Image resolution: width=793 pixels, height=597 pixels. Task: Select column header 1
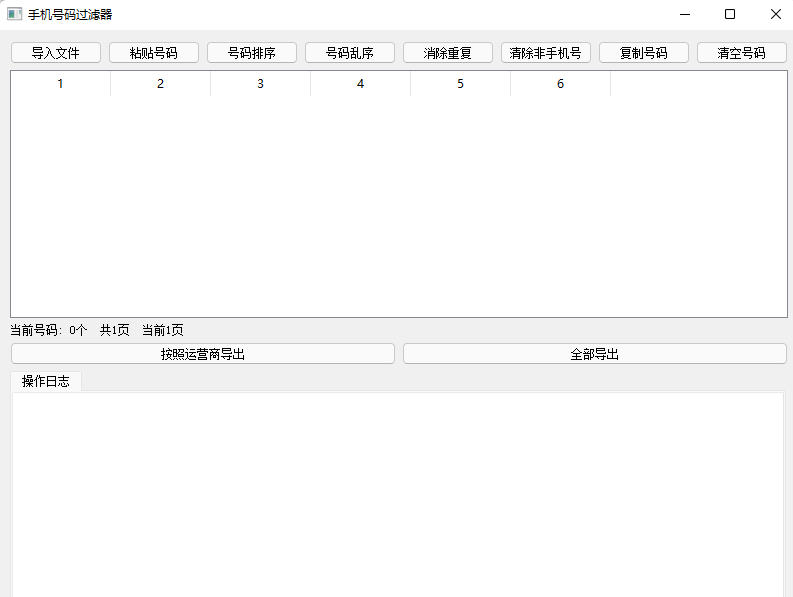[x=60, y=84]
